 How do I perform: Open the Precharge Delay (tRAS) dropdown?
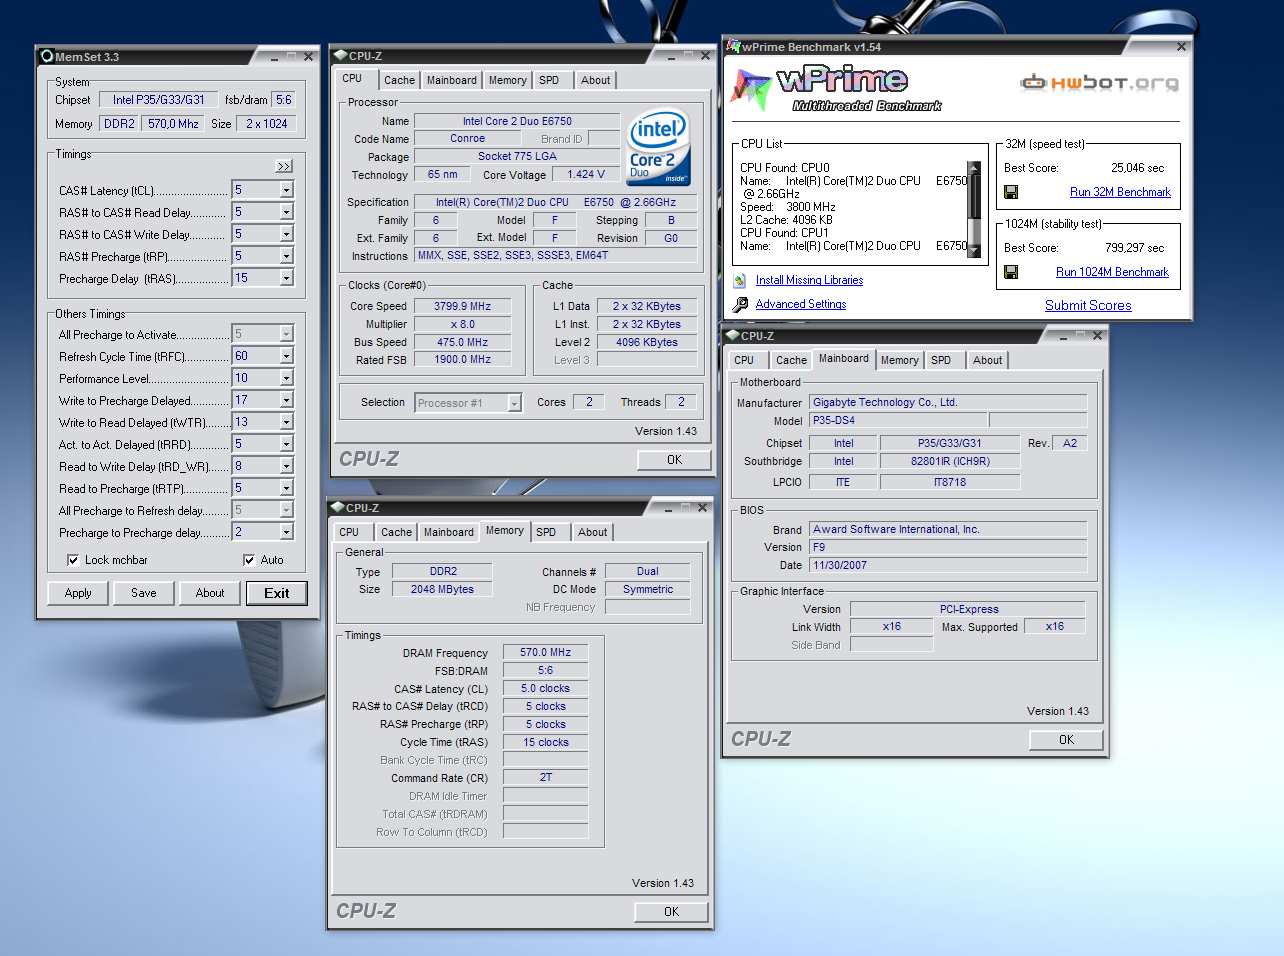(x=286, y=278)
